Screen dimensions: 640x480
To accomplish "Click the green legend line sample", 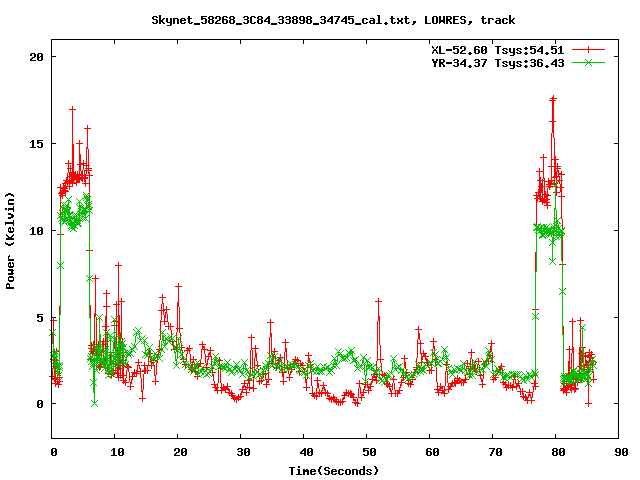I will 588,62.
